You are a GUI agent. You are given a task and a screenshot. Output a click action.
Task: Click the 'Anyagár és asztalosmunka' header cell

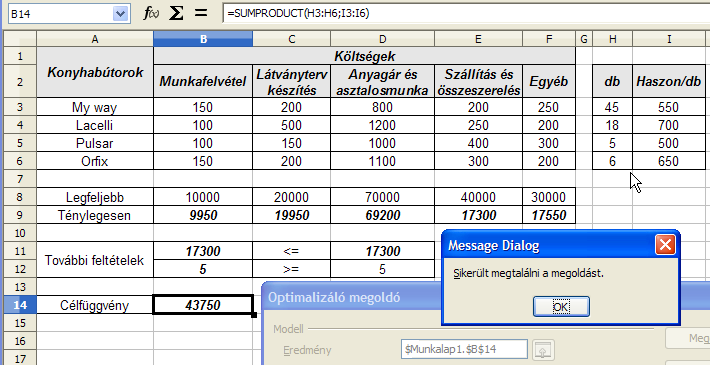(x=383, y=81)
